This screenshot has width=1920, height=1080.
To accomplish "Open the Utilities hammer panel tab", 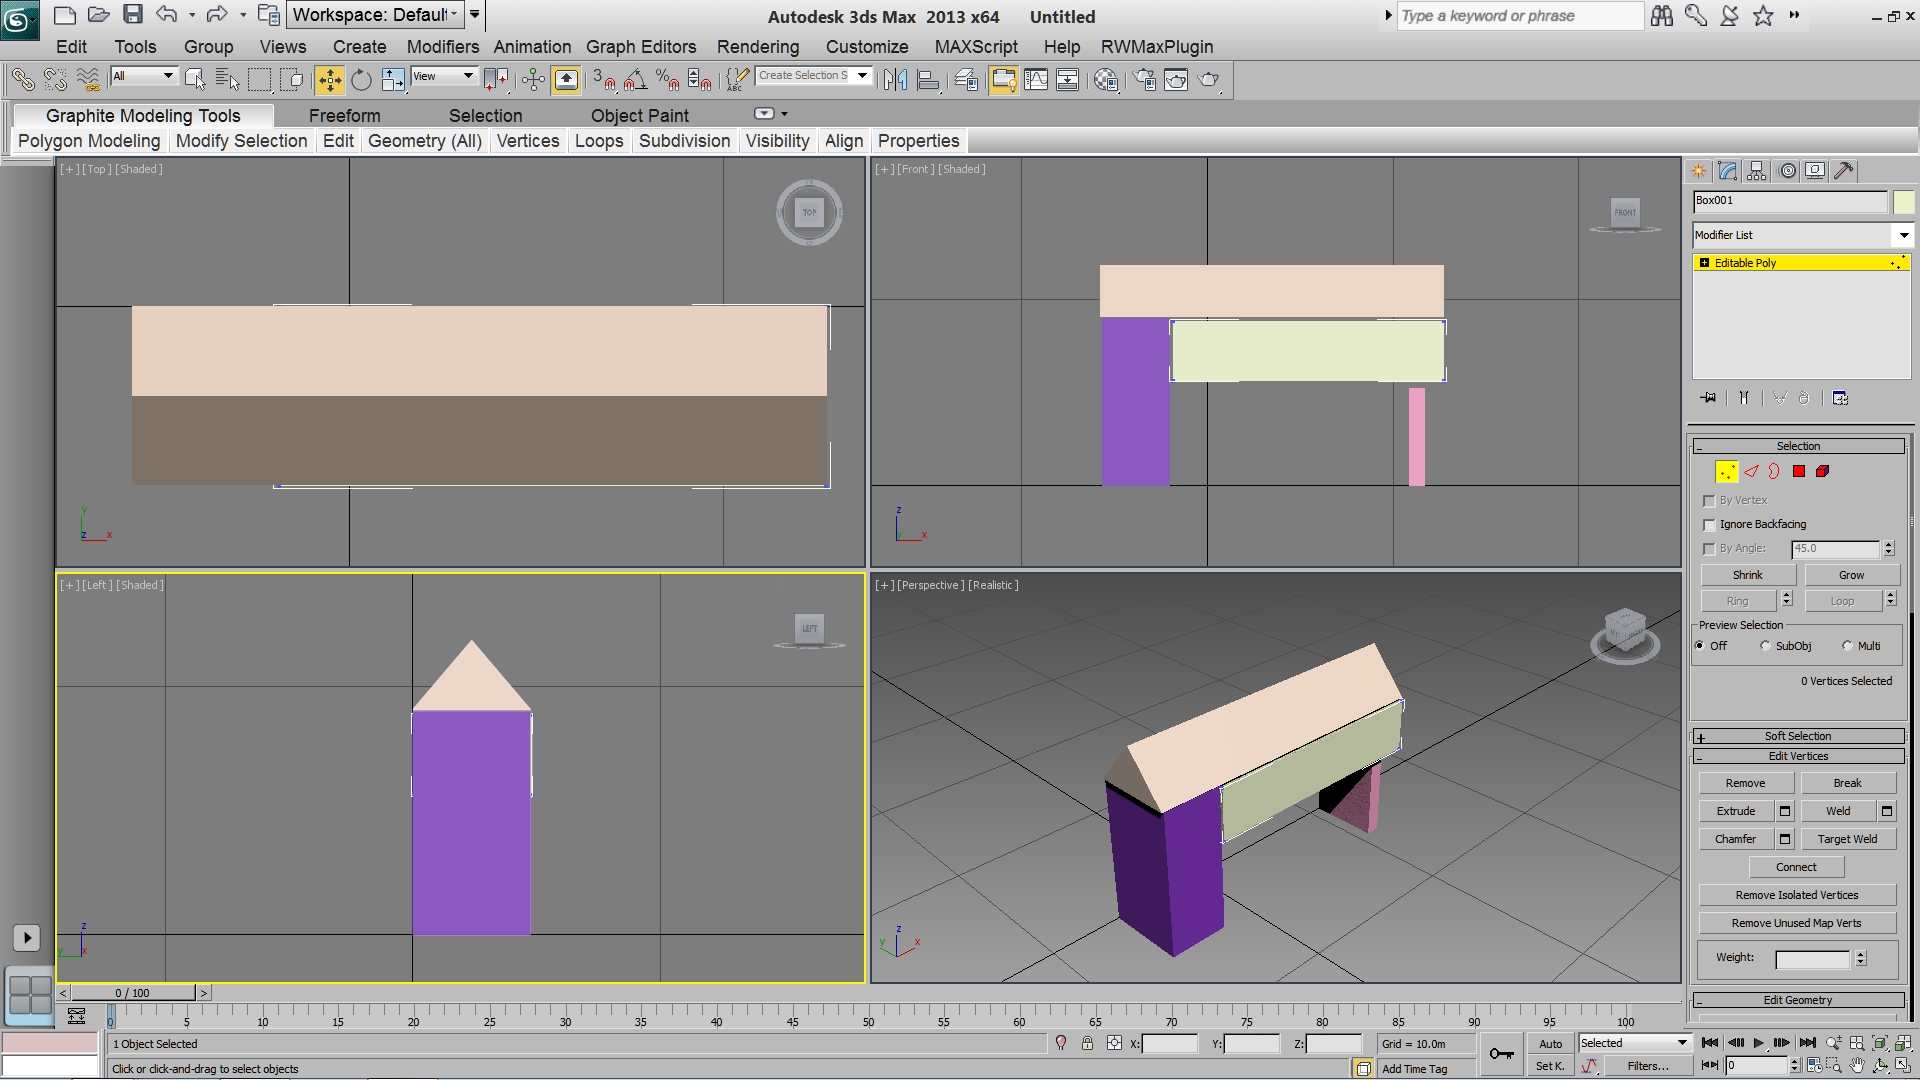I will pyautogui.click(x=1844, y=171).
